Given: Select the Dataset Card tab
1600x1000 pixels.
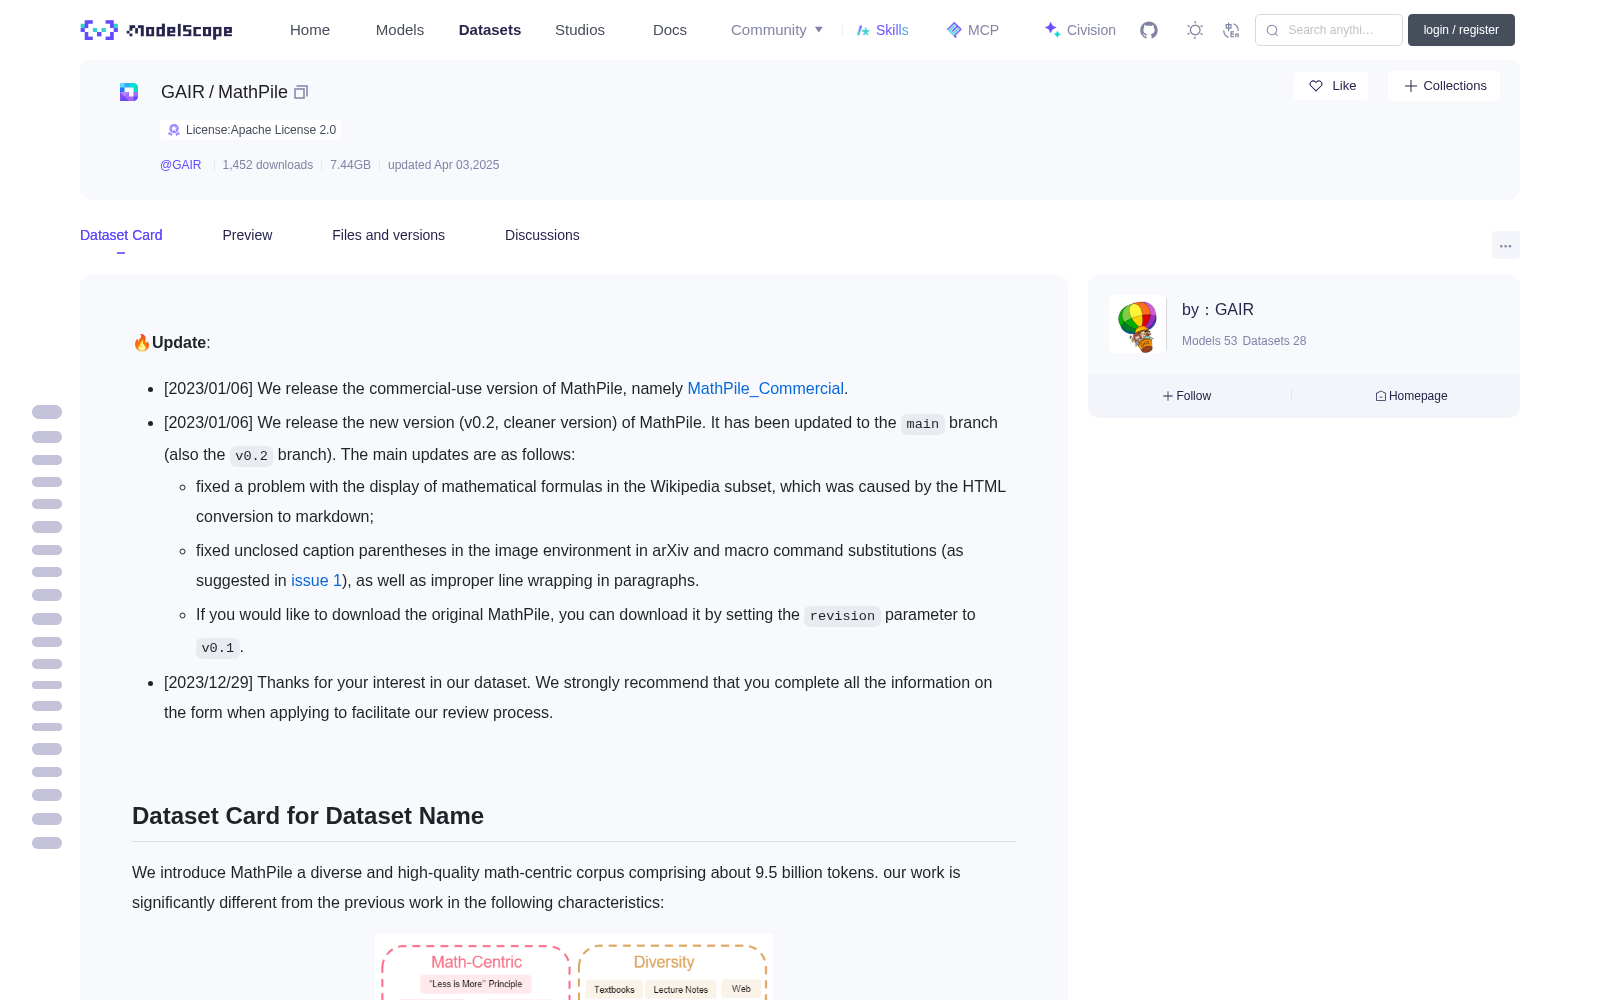Looking at the screenshot, I should click(121, 235).
